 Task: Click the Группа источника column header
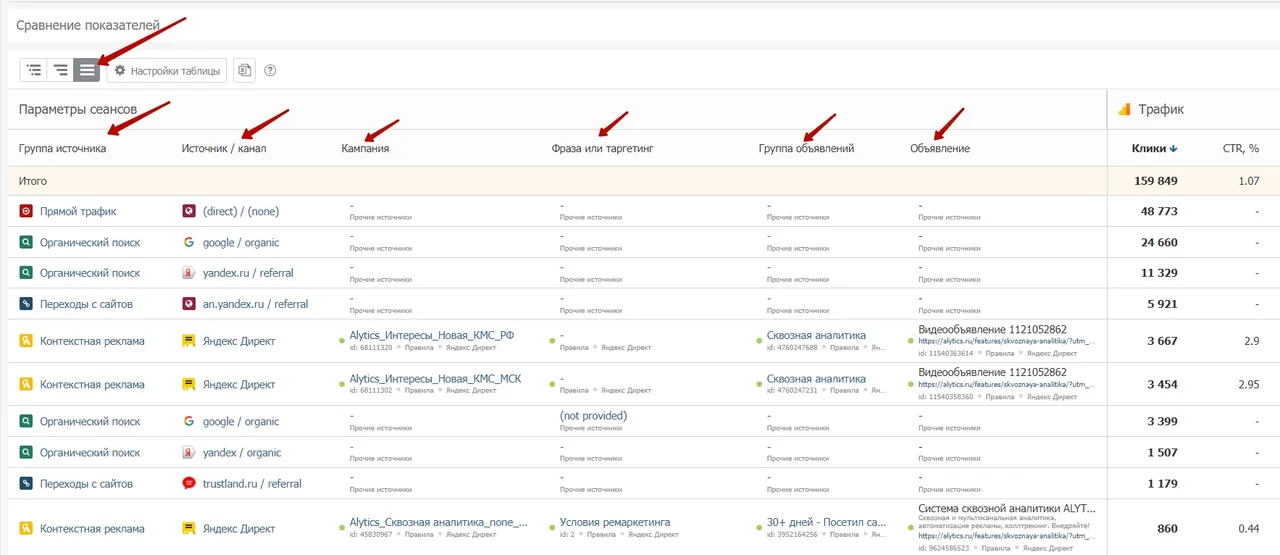(x=62, y=148)
